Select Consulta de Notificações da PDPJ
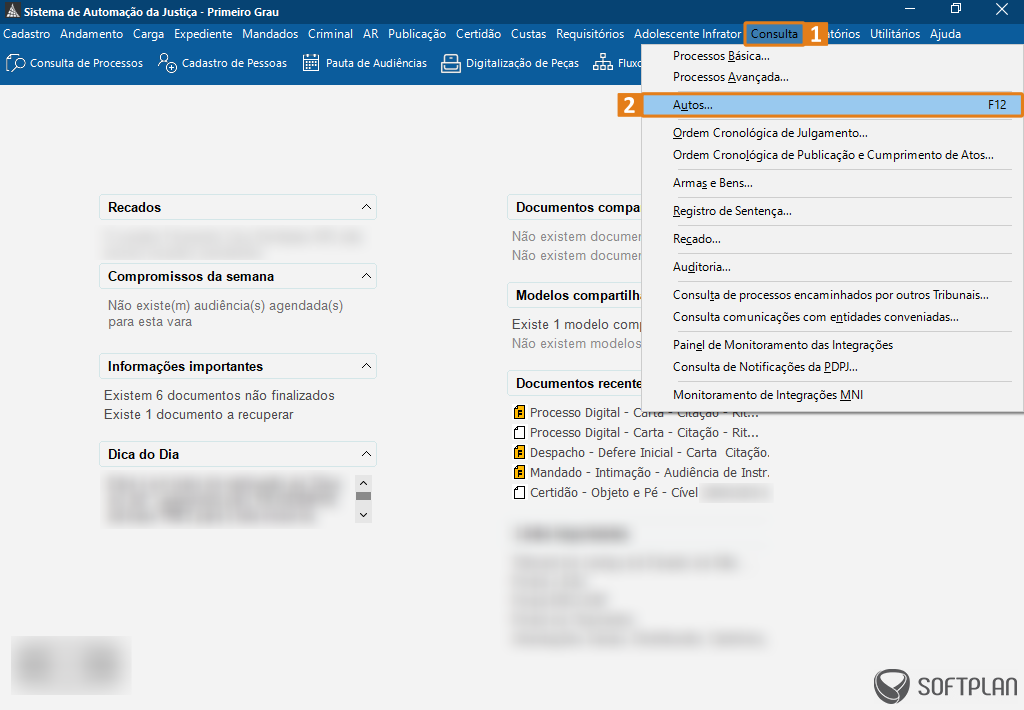1024x710 pixels. click(832, 367)
